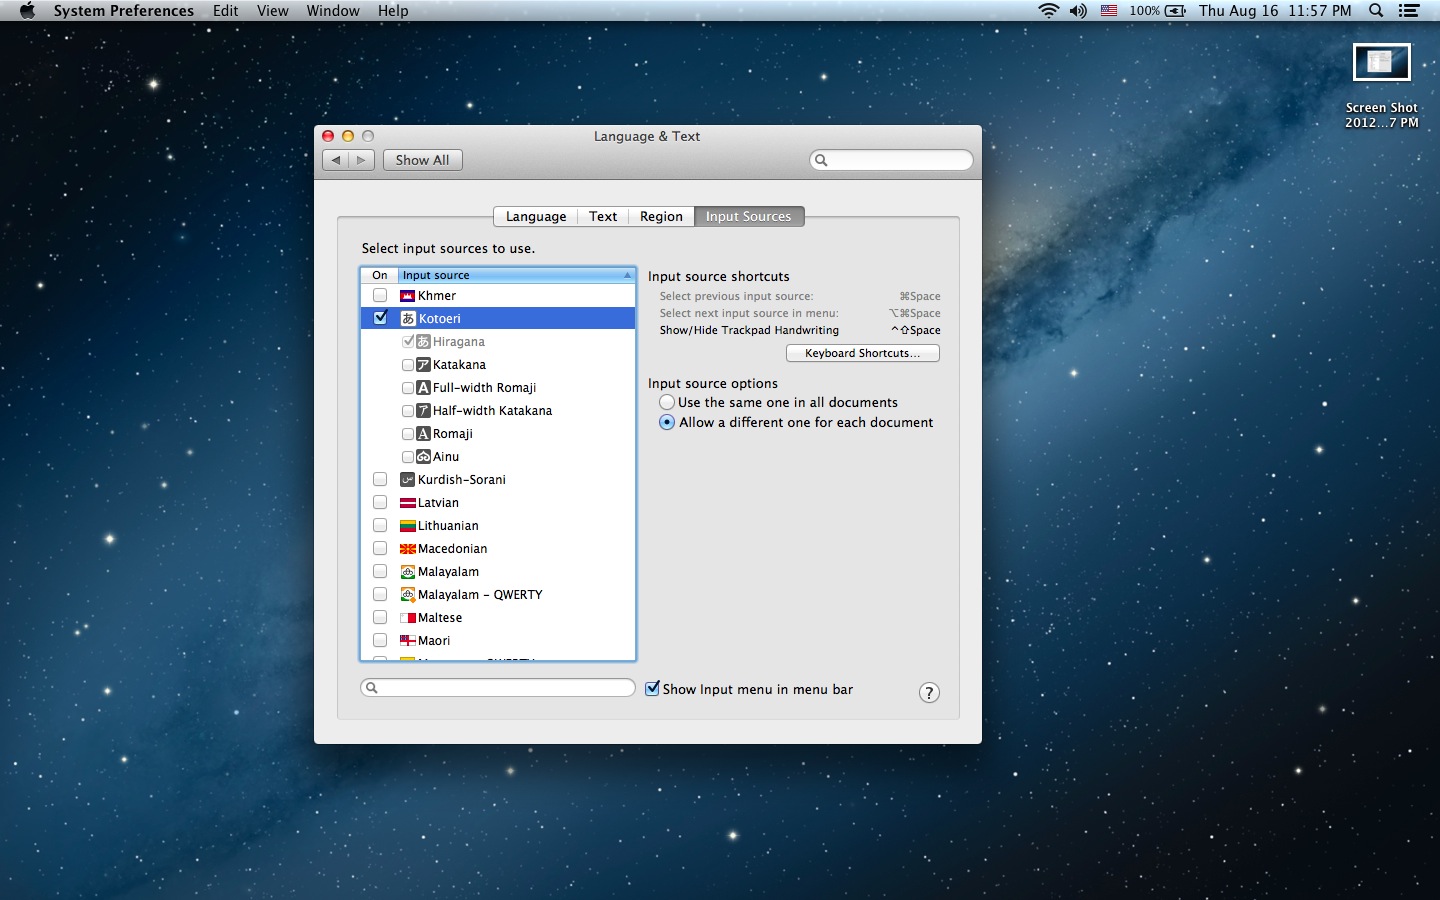This screenshot has height=900, width=1440.
Task: Enable the Khmer input source
Action: coord(380,296)
